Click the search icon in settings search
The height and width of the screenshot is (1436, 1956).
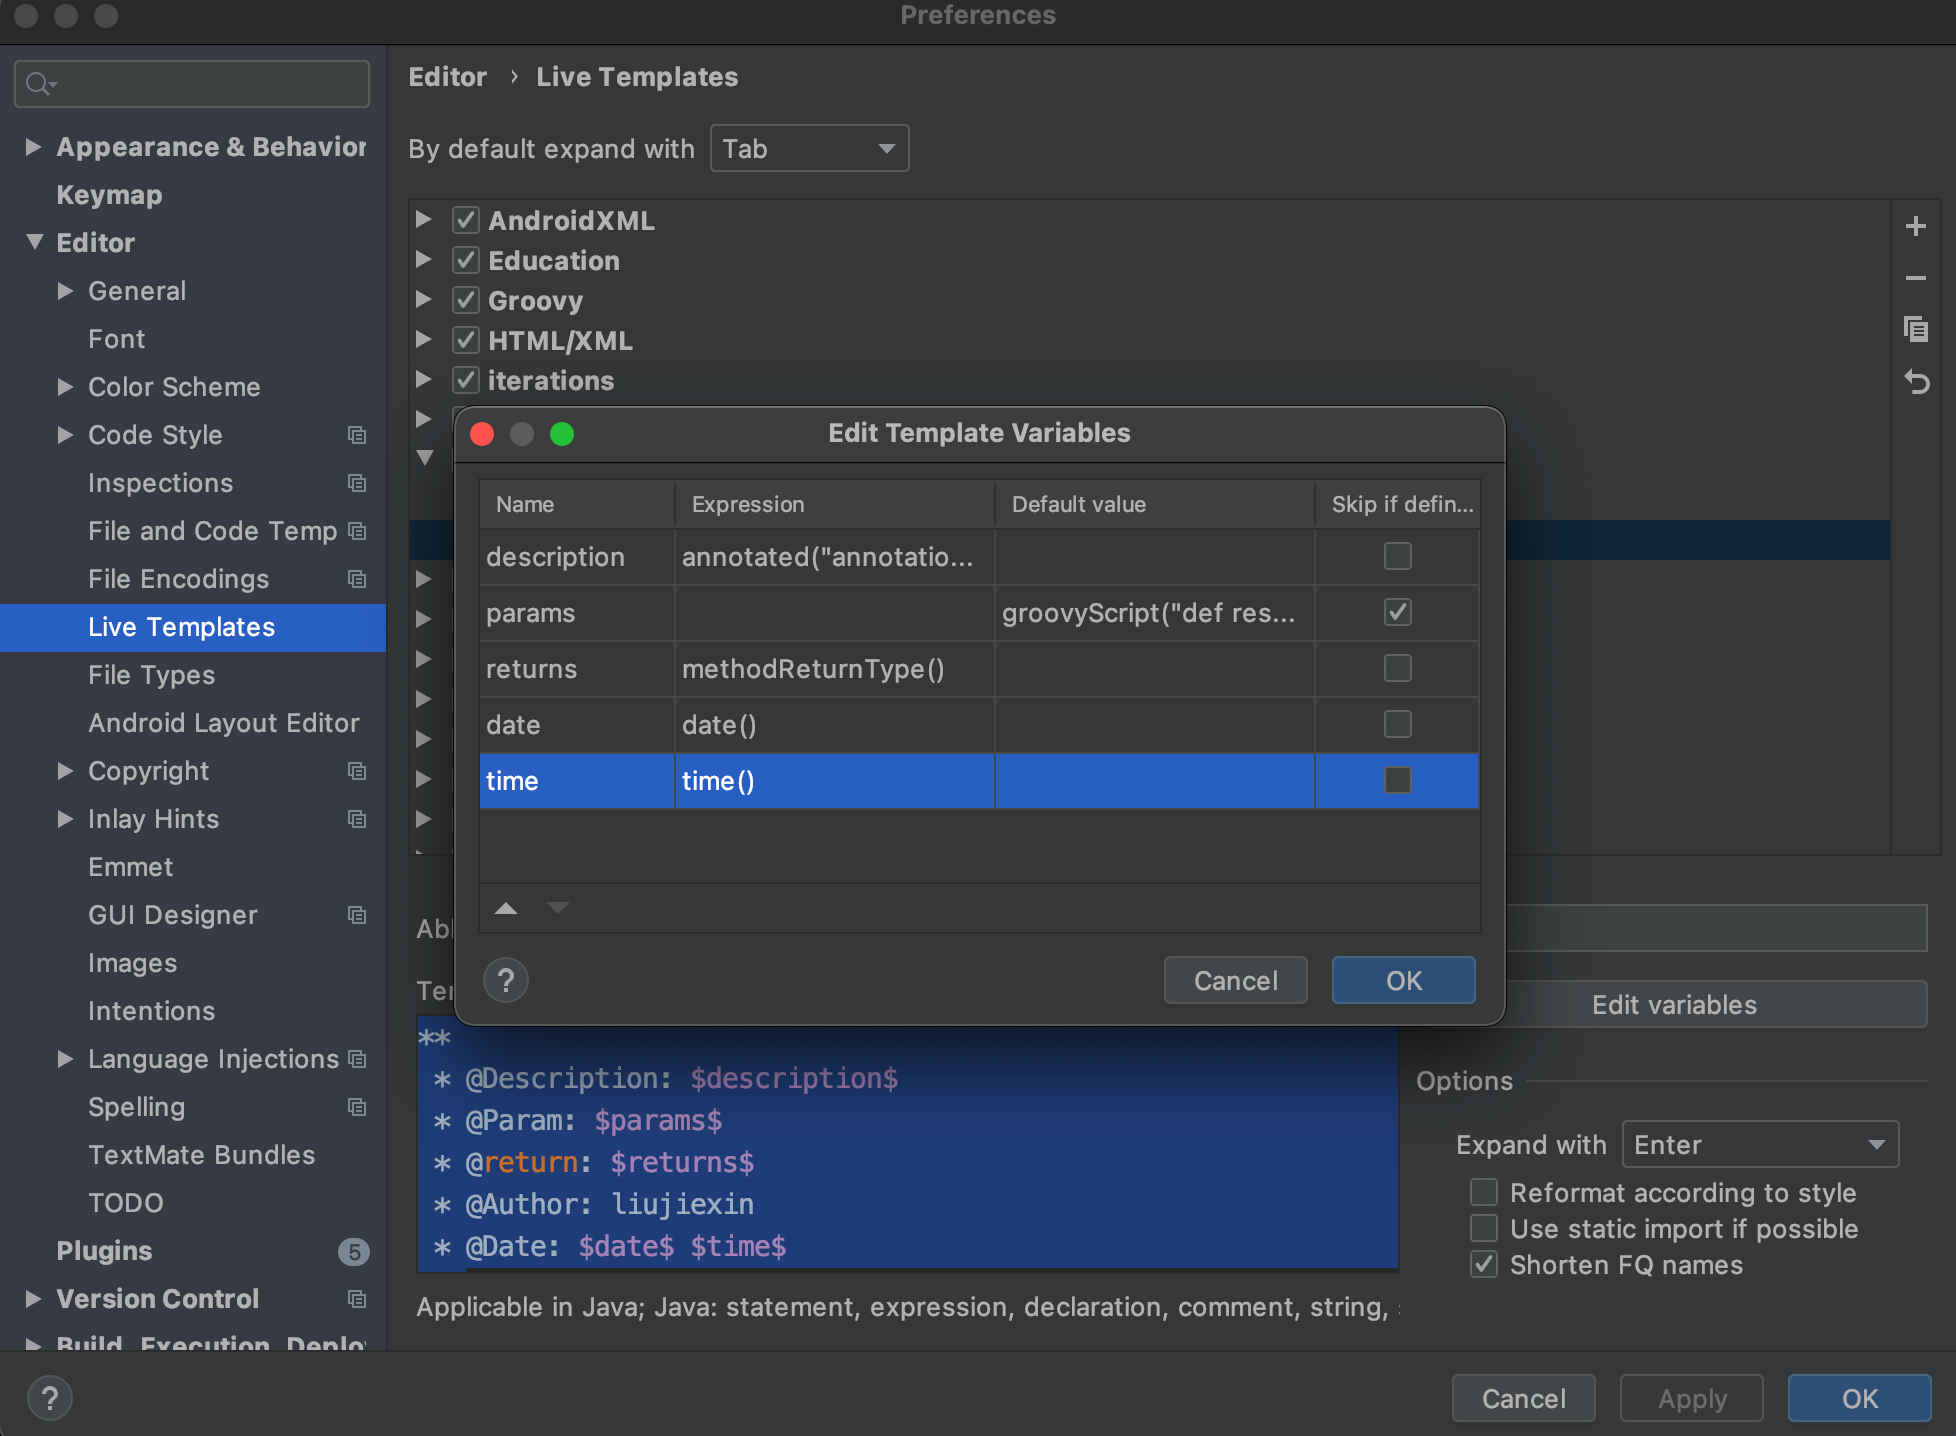[40, 84]
